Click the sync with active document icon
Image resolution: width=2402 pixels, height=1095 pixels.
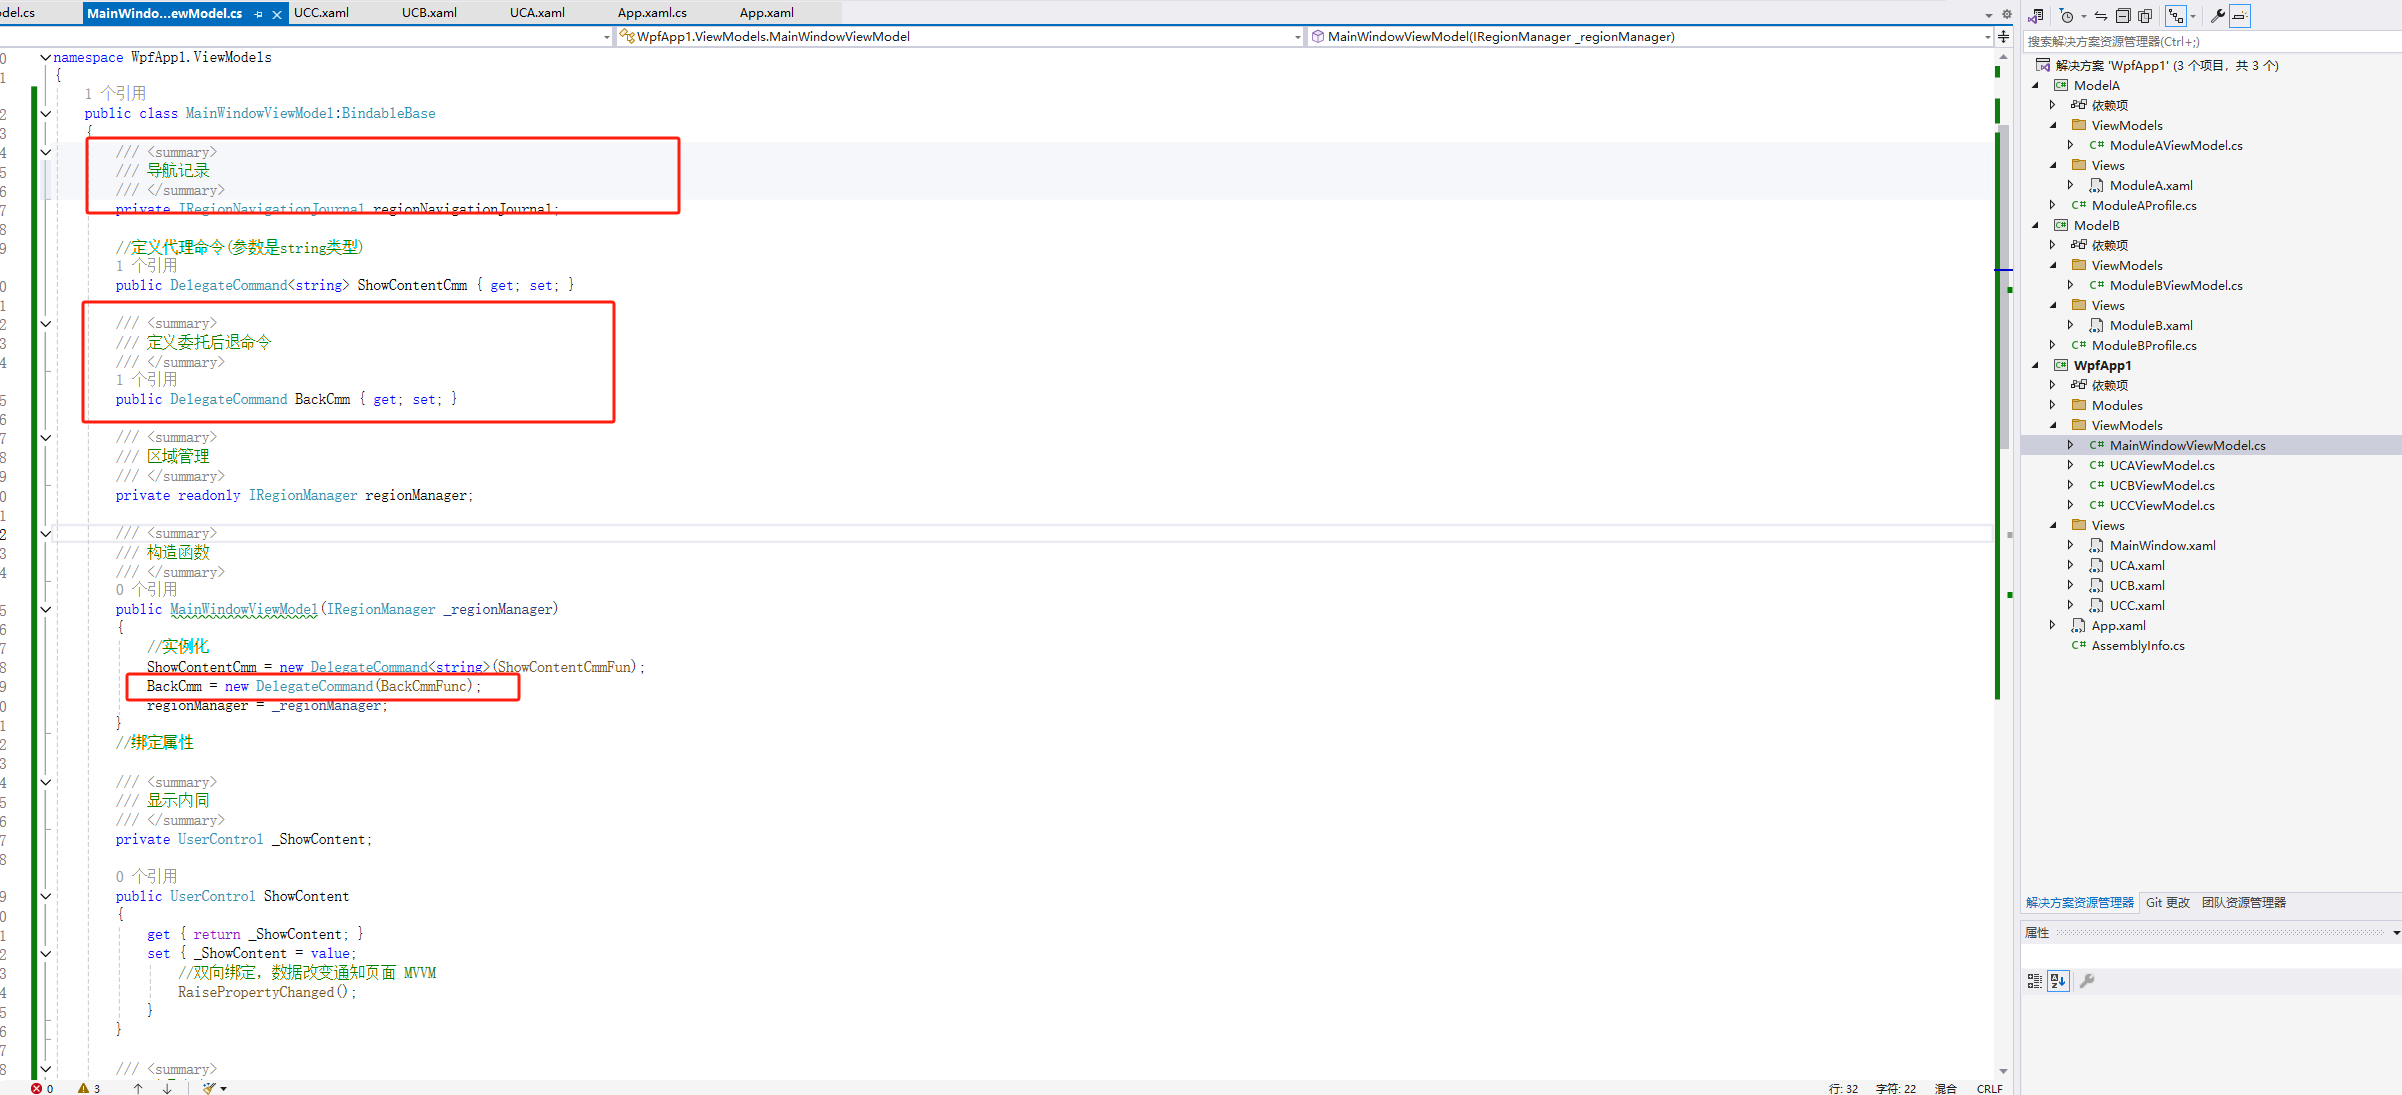[x=2101, y=16]
